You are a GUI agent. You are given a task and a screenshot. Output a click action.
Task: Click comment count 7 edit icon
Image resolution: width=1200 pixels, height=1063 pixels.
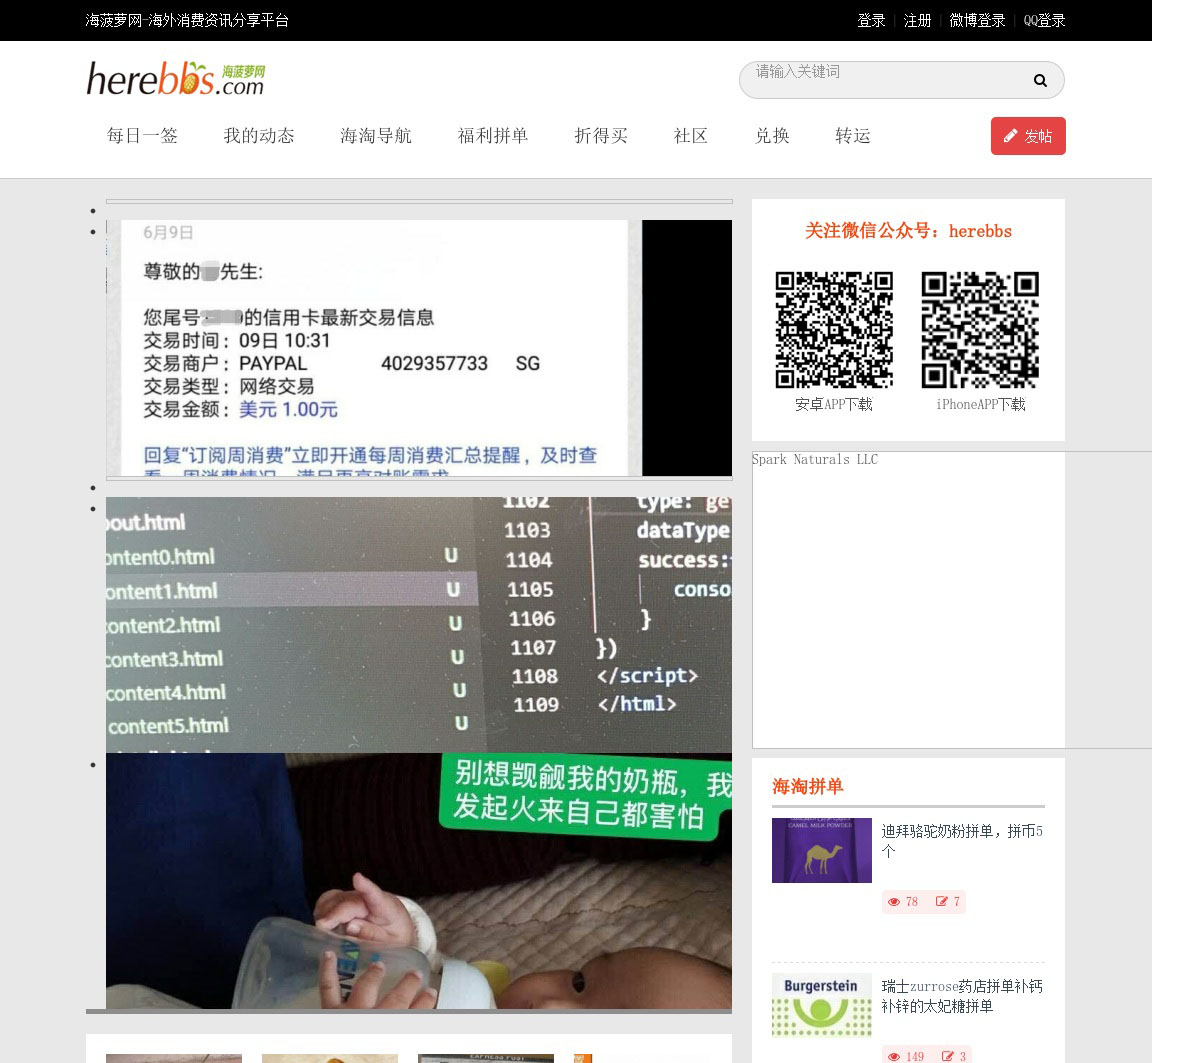point(942,902)
